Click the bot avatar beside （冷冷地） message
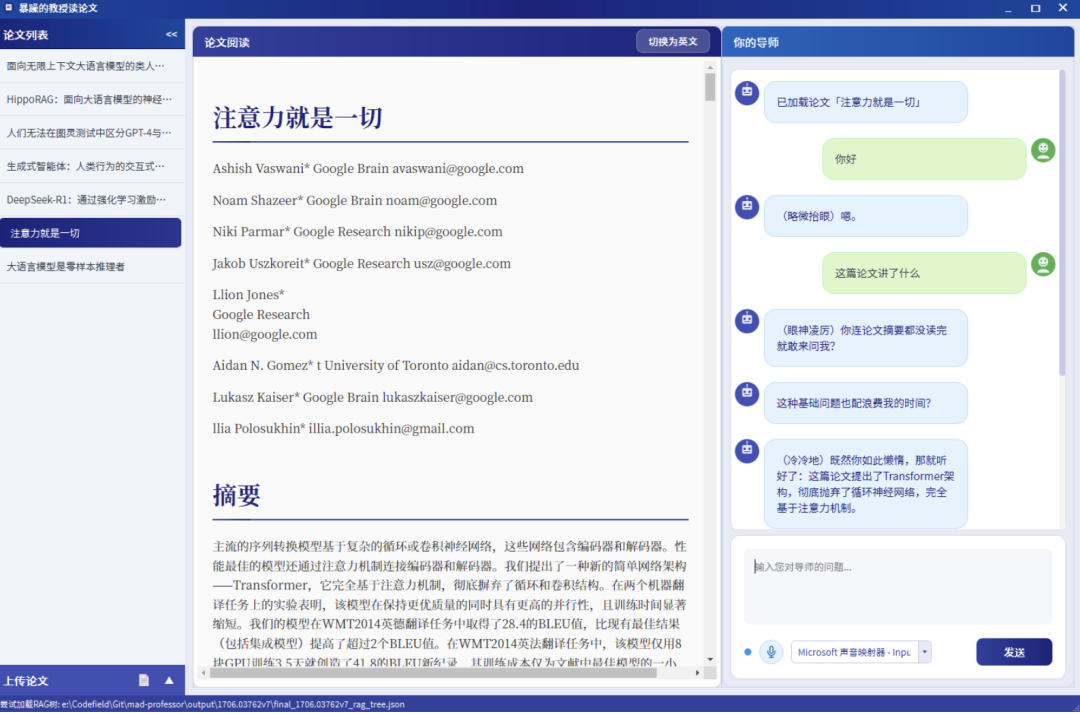 click(x=747, y=451)
